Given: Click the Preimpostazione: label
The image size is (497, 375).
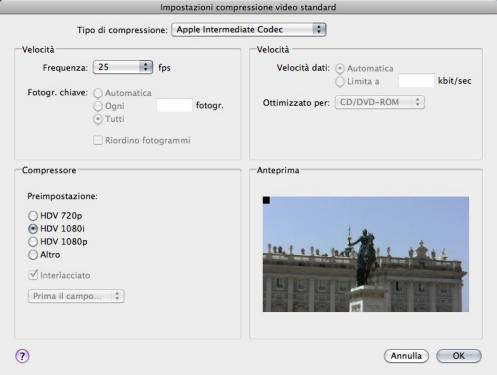Looking at the screenshot, I should point(63,196).
